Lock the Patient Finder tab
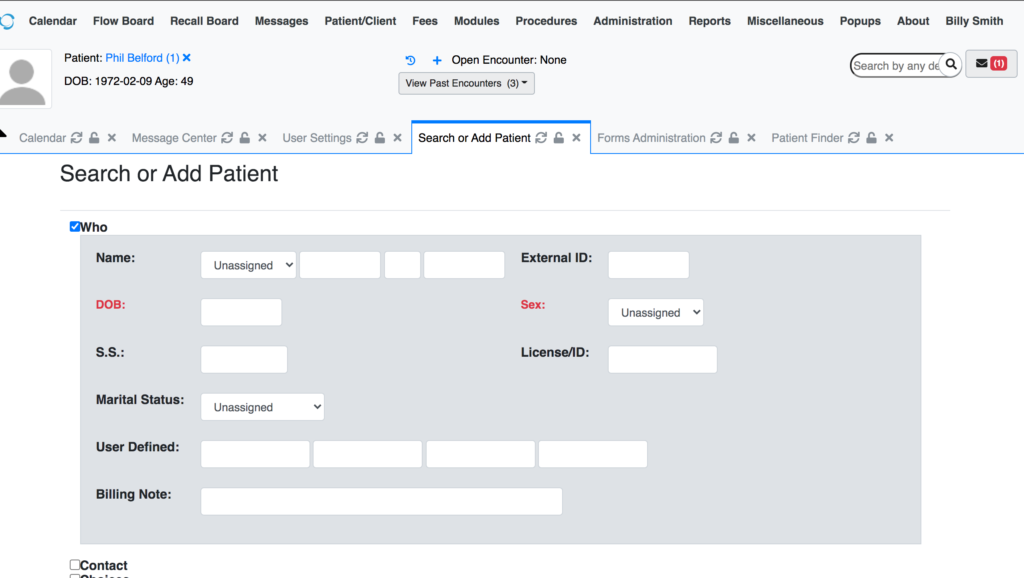The height and width of the screenshot is (578, 1024). pyautogui.click(x=871, y=138)
